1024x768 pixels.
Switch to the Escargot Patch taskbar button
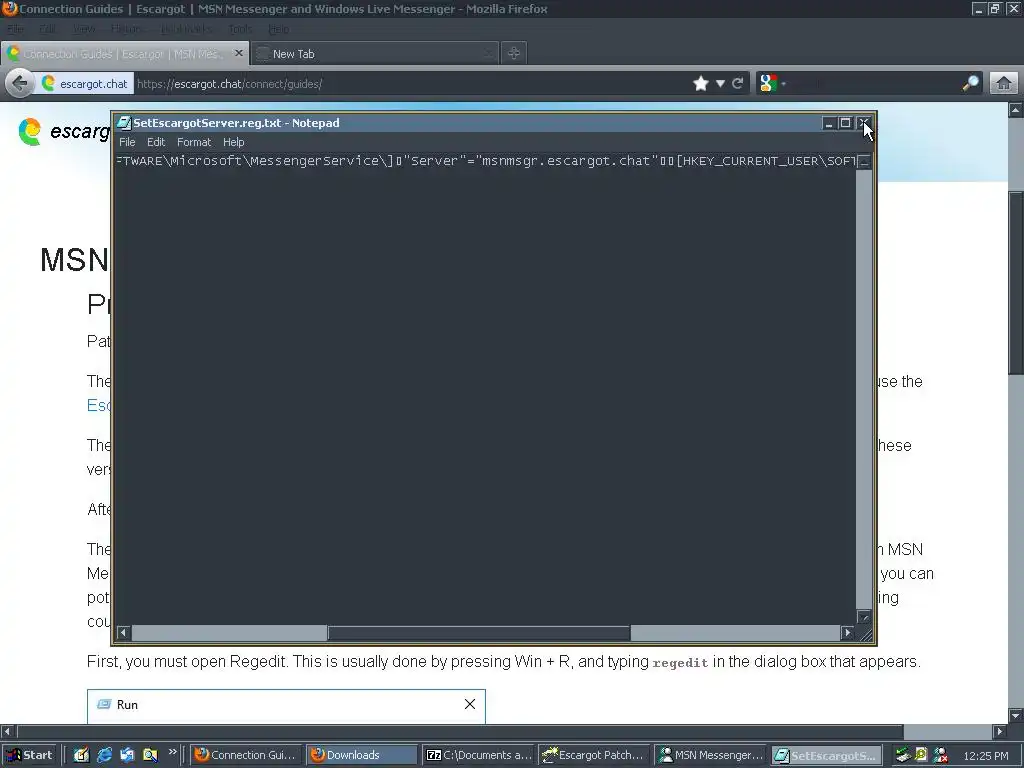pyautogui.click(x=594, y=755)
